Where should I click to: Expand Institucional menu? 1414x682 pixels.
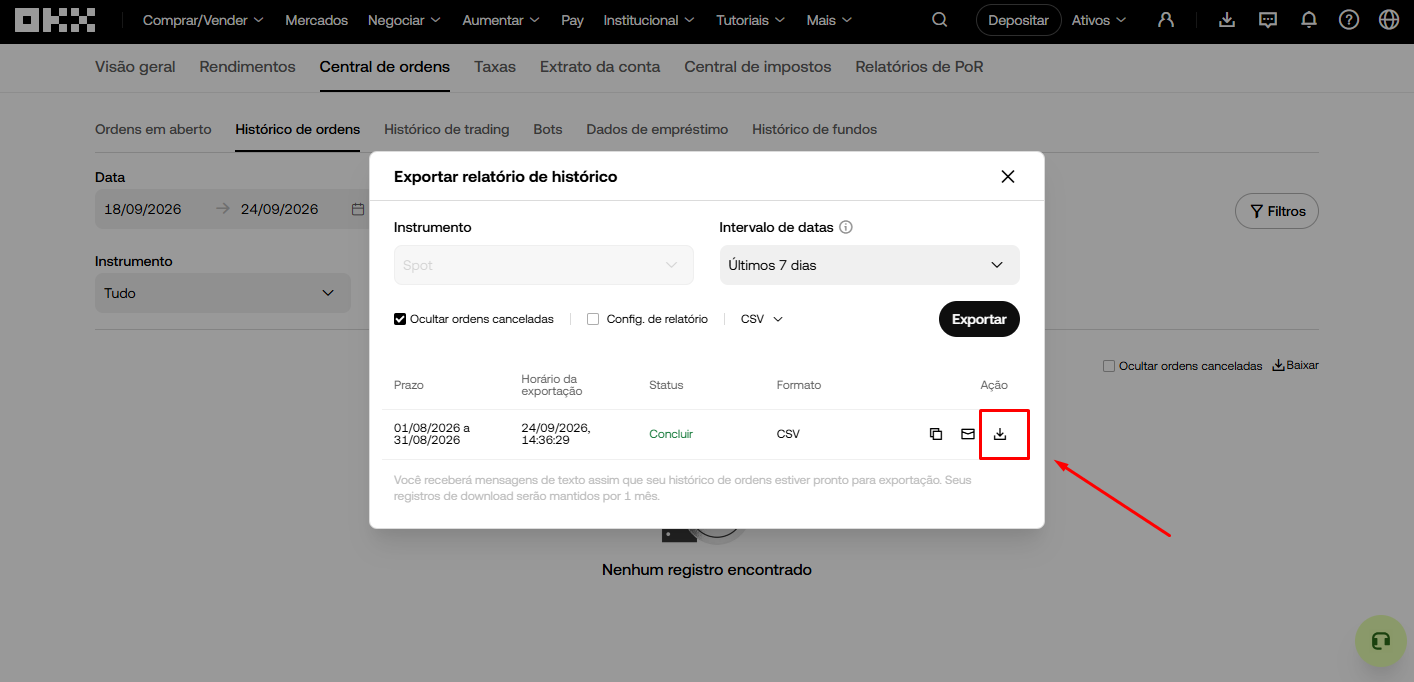tap(650, 20)
